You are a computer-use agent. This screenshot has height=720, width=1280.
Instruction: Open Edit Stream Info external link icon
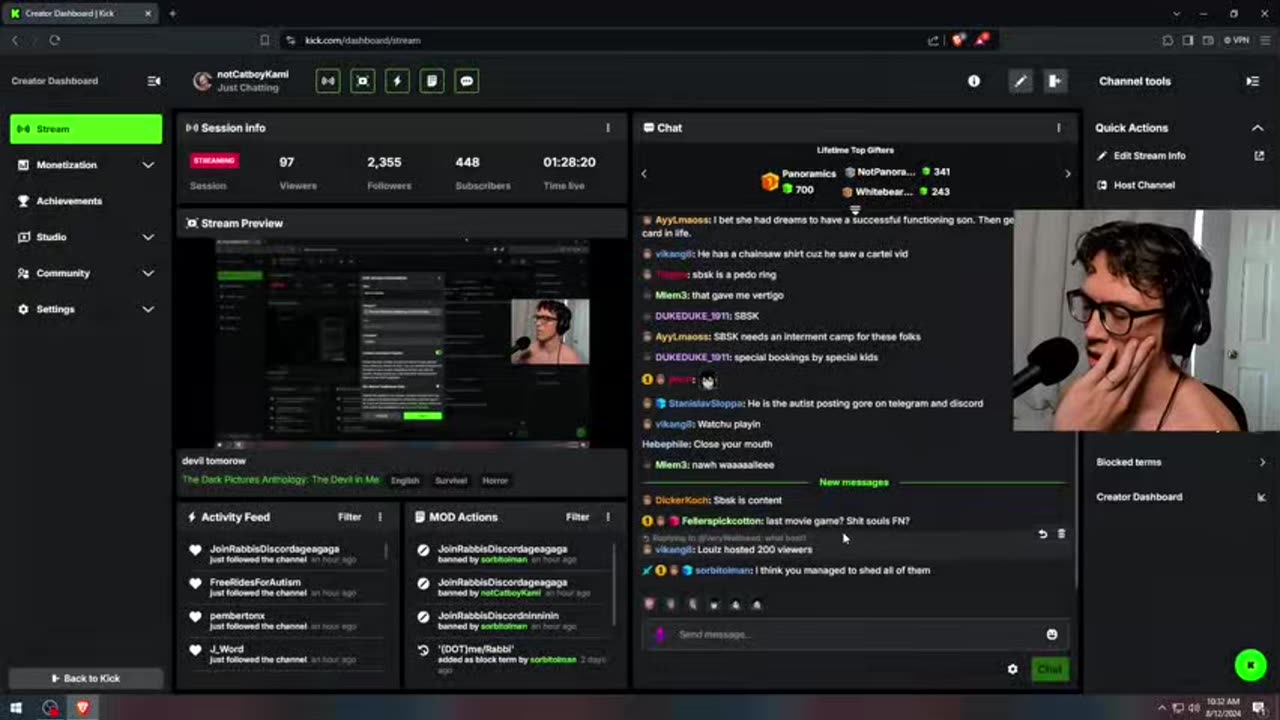[x=1259, y=156]
